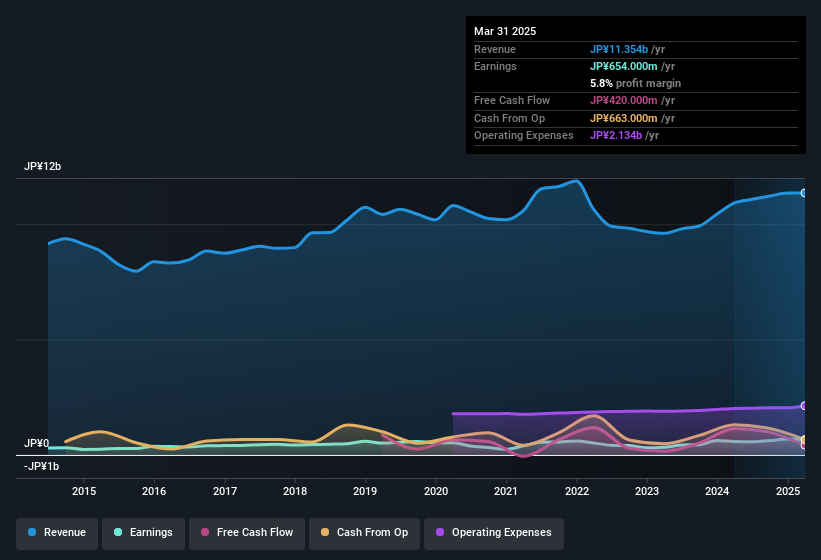Click the JP¥420.000m free cash flow value
Image resolution: width=821 pixels, height=560 pixels.
pyautogui.click(x=624, y=100)
